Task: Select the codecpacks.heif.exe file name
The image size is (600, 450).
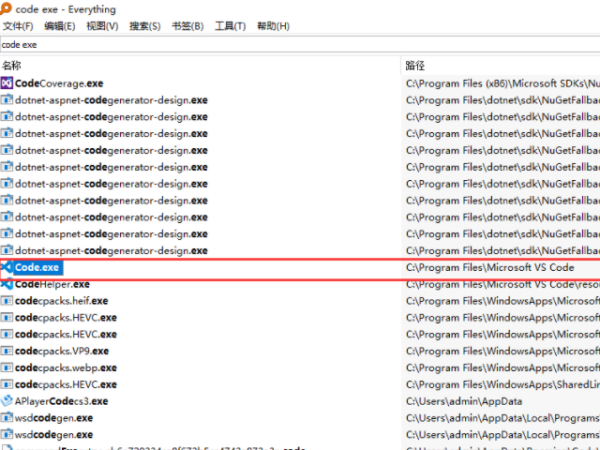Action: point(62,301)
